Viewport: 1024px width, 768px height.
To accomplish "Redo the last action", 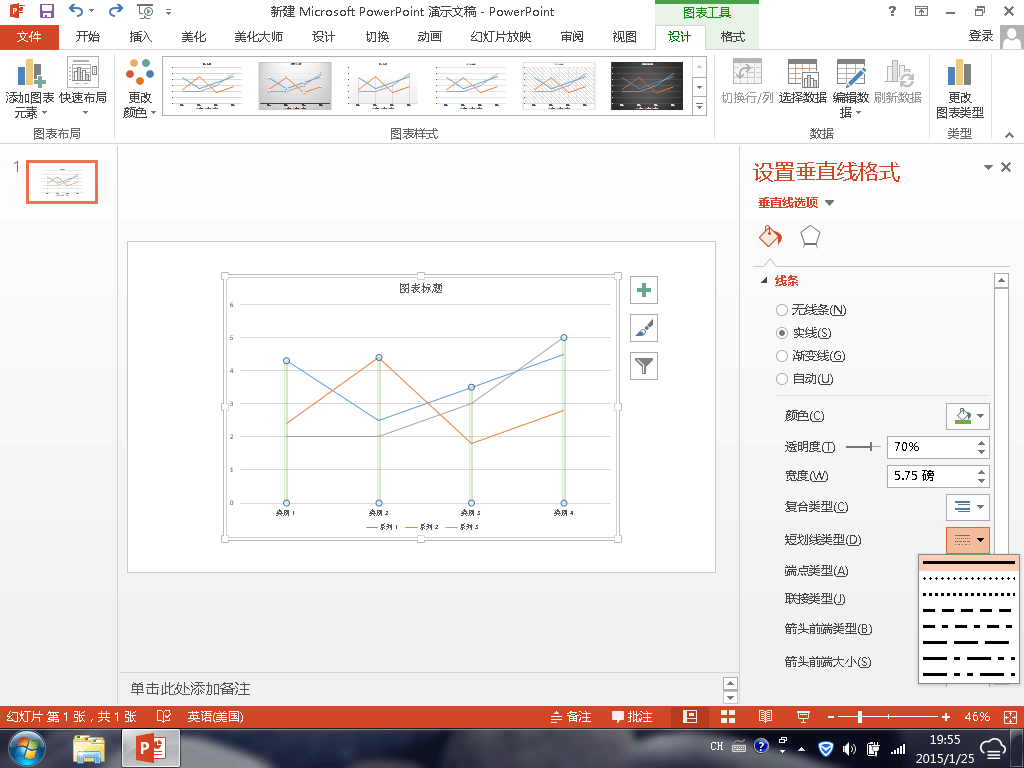I will pyautogui.click(x=116, y=11).
